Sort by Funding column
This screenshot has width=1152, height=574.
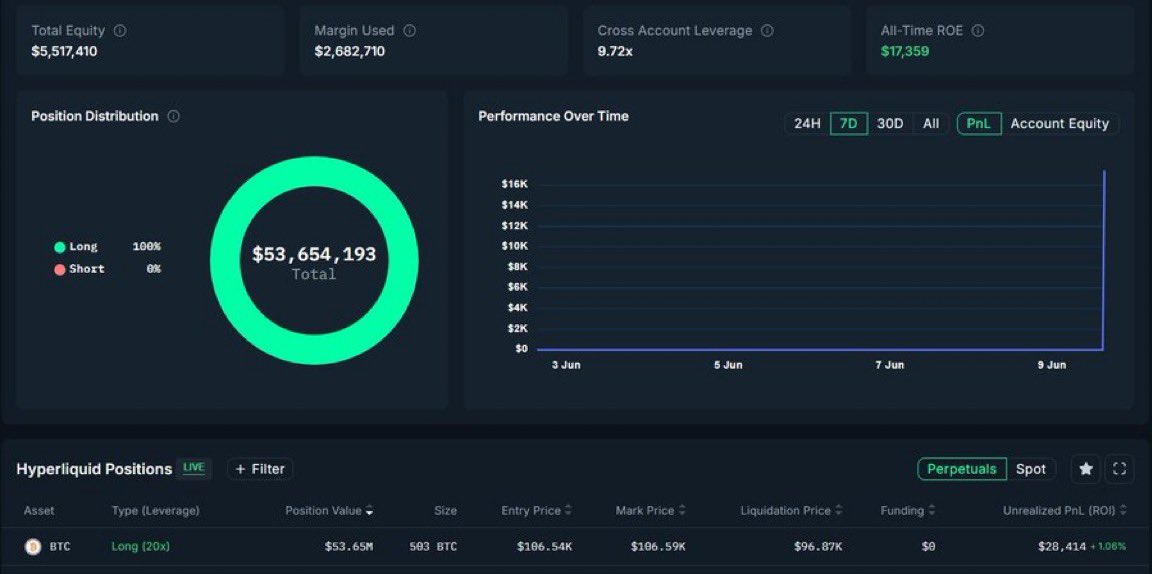[x=908, y=511]
